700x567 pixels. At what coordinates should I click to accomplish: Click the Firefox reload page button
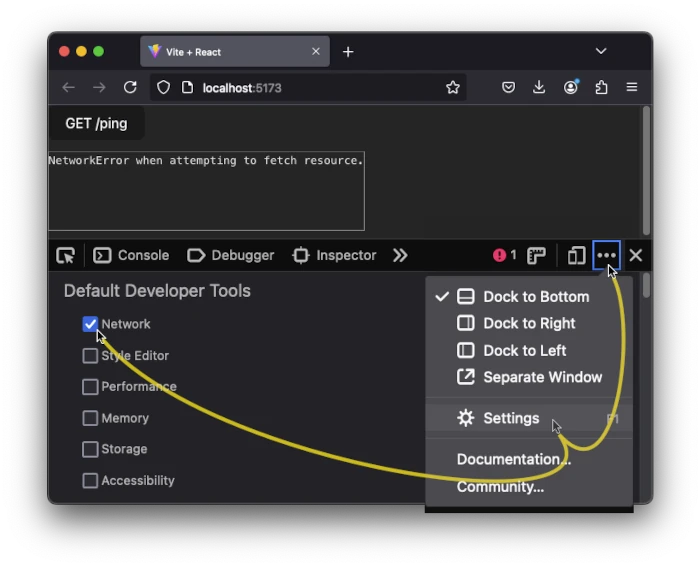point(130,88)
